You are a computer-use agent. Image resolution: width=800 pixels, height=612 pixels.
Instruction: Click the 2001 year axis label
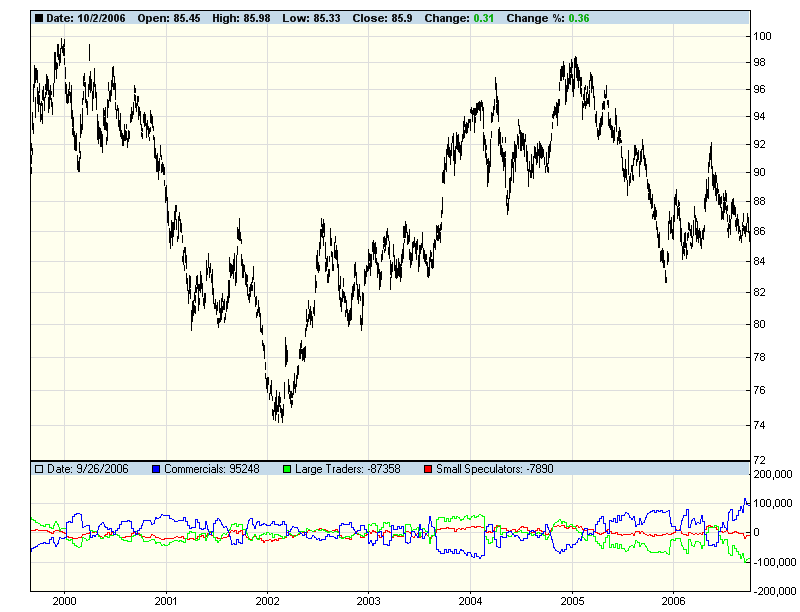166,601
